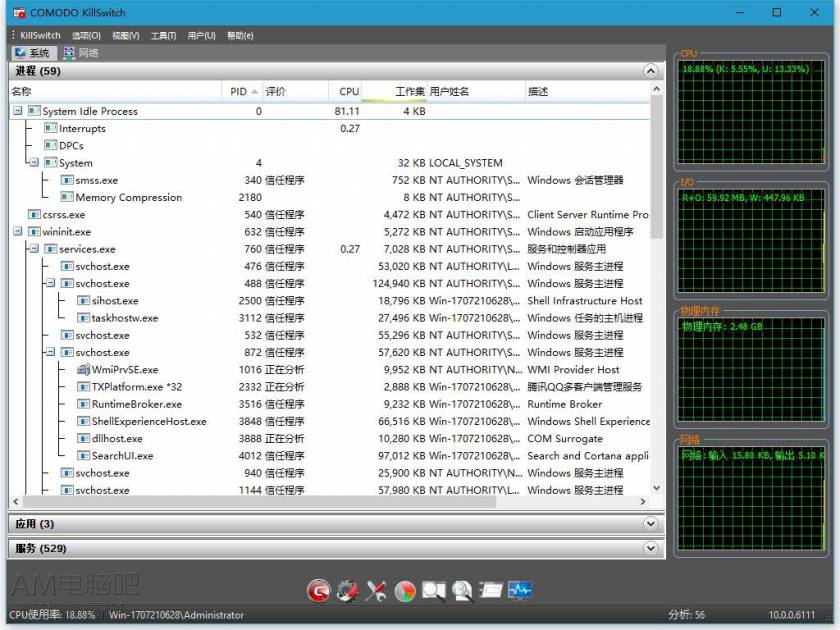
Task: Sort processes by the 名称 column header
Action: (116, 92)
